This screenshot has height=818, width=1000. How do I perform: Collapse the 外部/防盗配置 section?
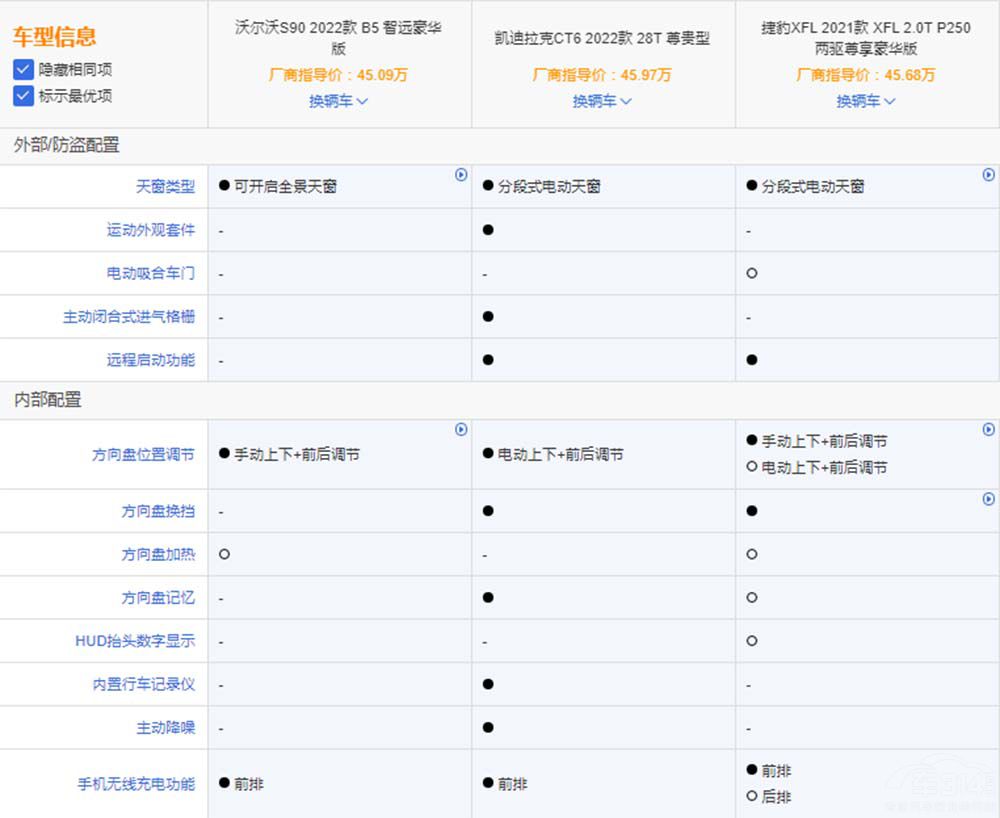(x=64, y=146)
